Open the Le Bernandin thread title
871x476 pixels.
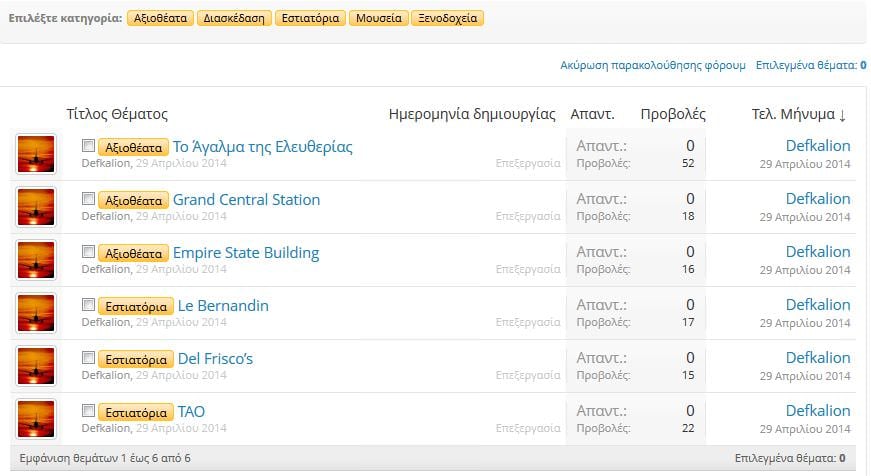[x=223, y=306]
